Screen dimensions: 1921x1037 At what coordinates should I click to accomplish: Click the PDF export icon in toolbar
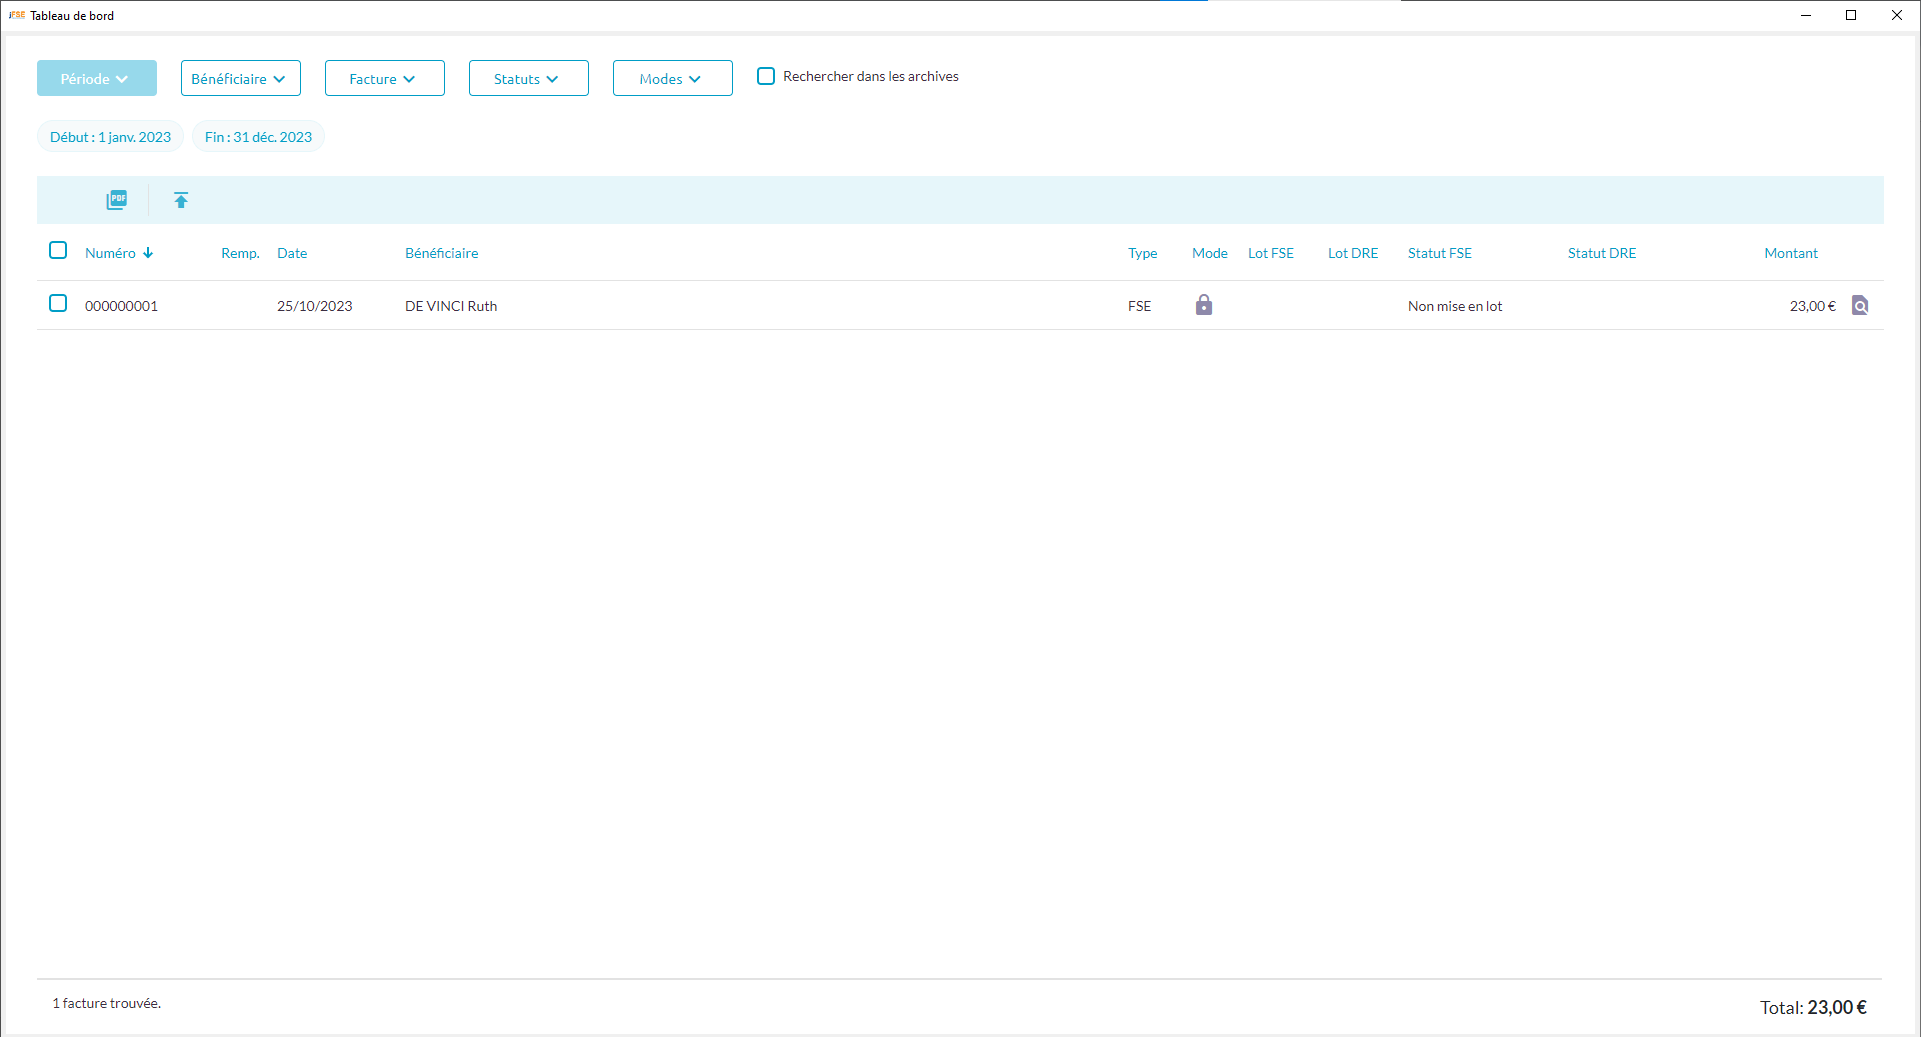117,200
